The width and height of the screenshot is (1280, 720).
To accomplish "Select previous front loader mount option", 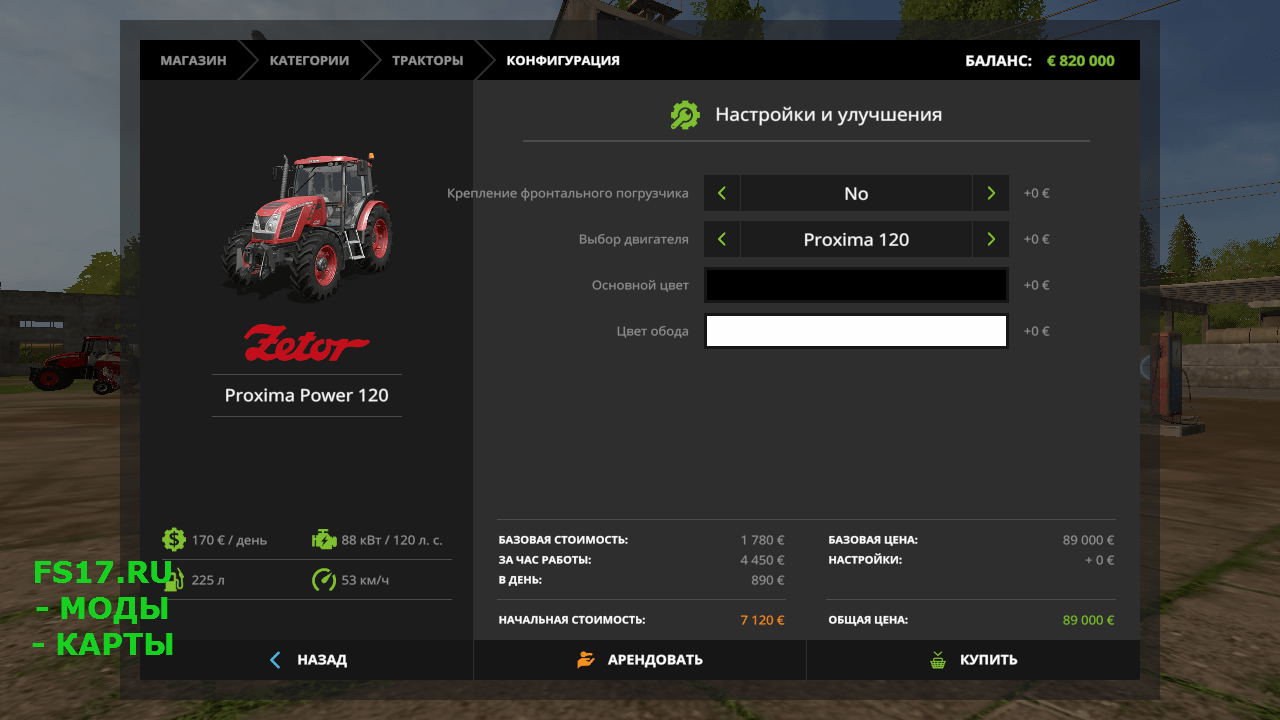I will [x=722, y=193].
